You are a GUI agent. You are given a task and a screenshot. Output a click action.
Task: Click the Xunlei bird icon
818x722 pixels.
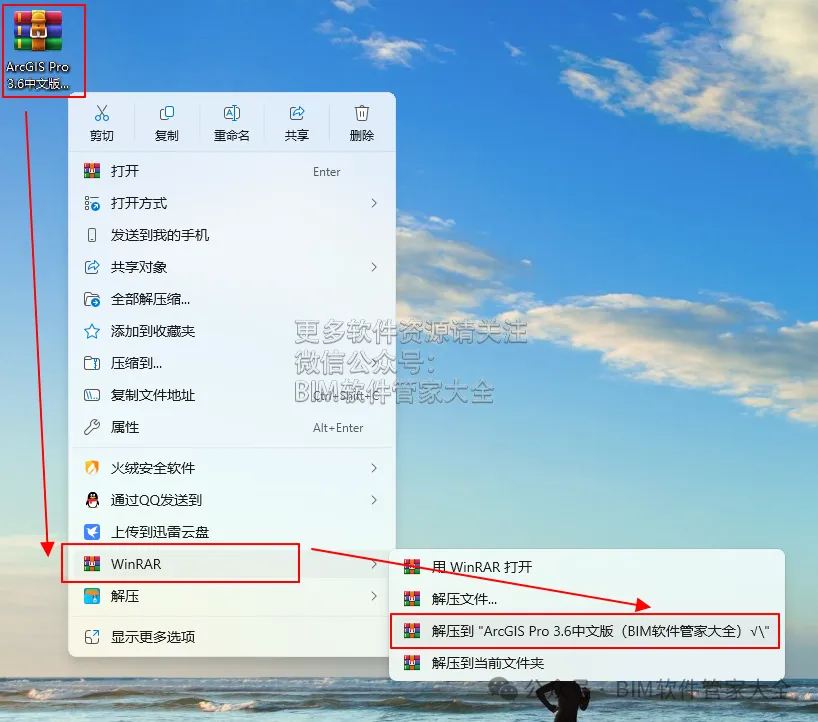[x=92, y=532]
